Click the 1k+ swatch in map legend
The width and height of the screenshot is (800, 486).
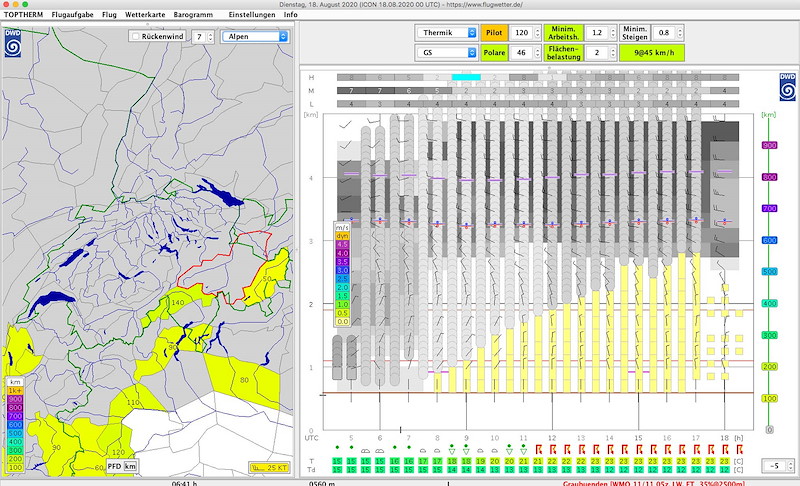15,391
